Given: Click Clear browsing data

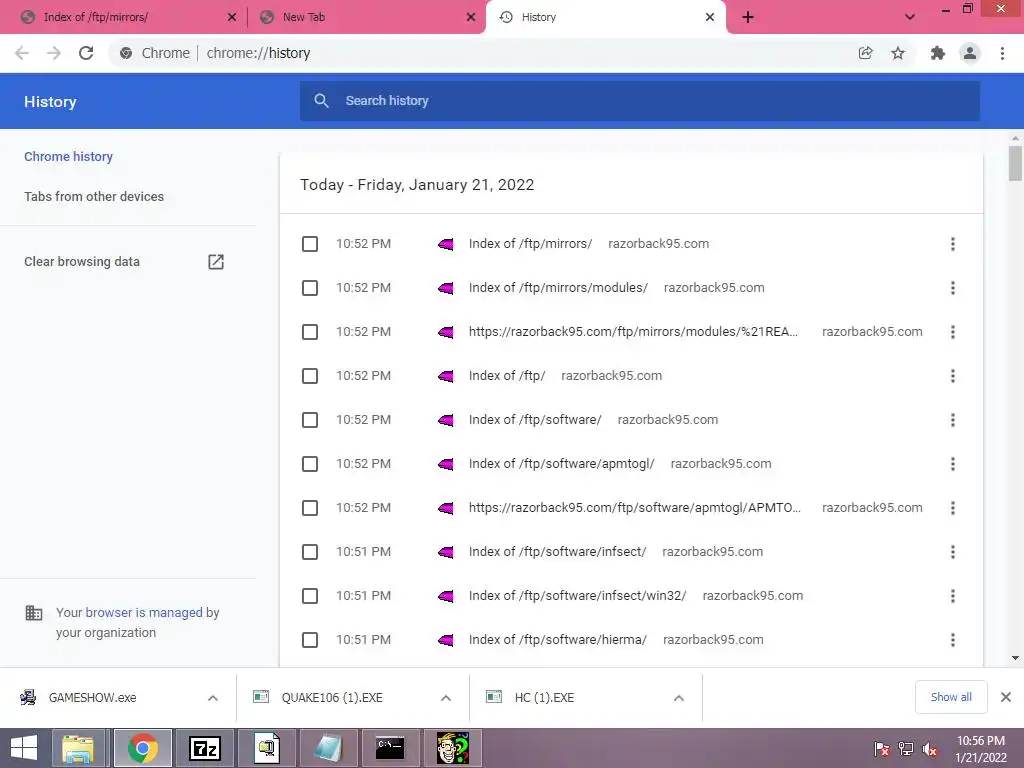Looking at the screenshot, I should pyautogui.click(x=82, y=262).
